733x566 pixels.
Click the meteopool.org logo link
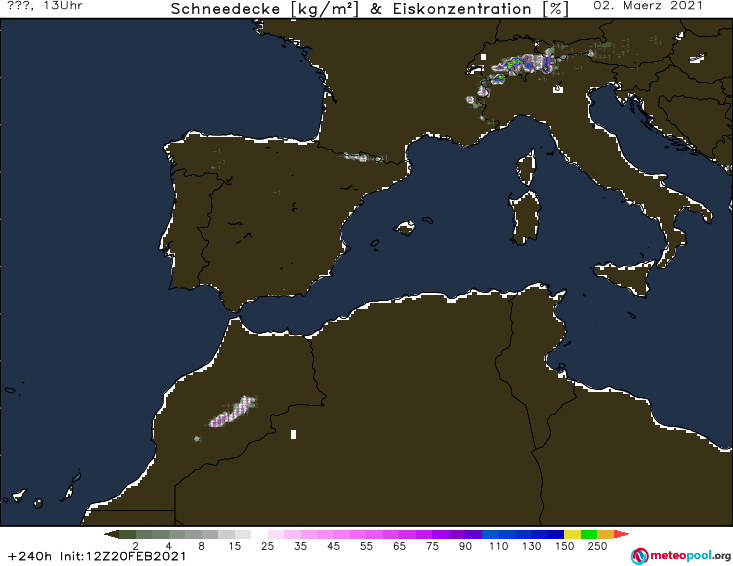681,556
